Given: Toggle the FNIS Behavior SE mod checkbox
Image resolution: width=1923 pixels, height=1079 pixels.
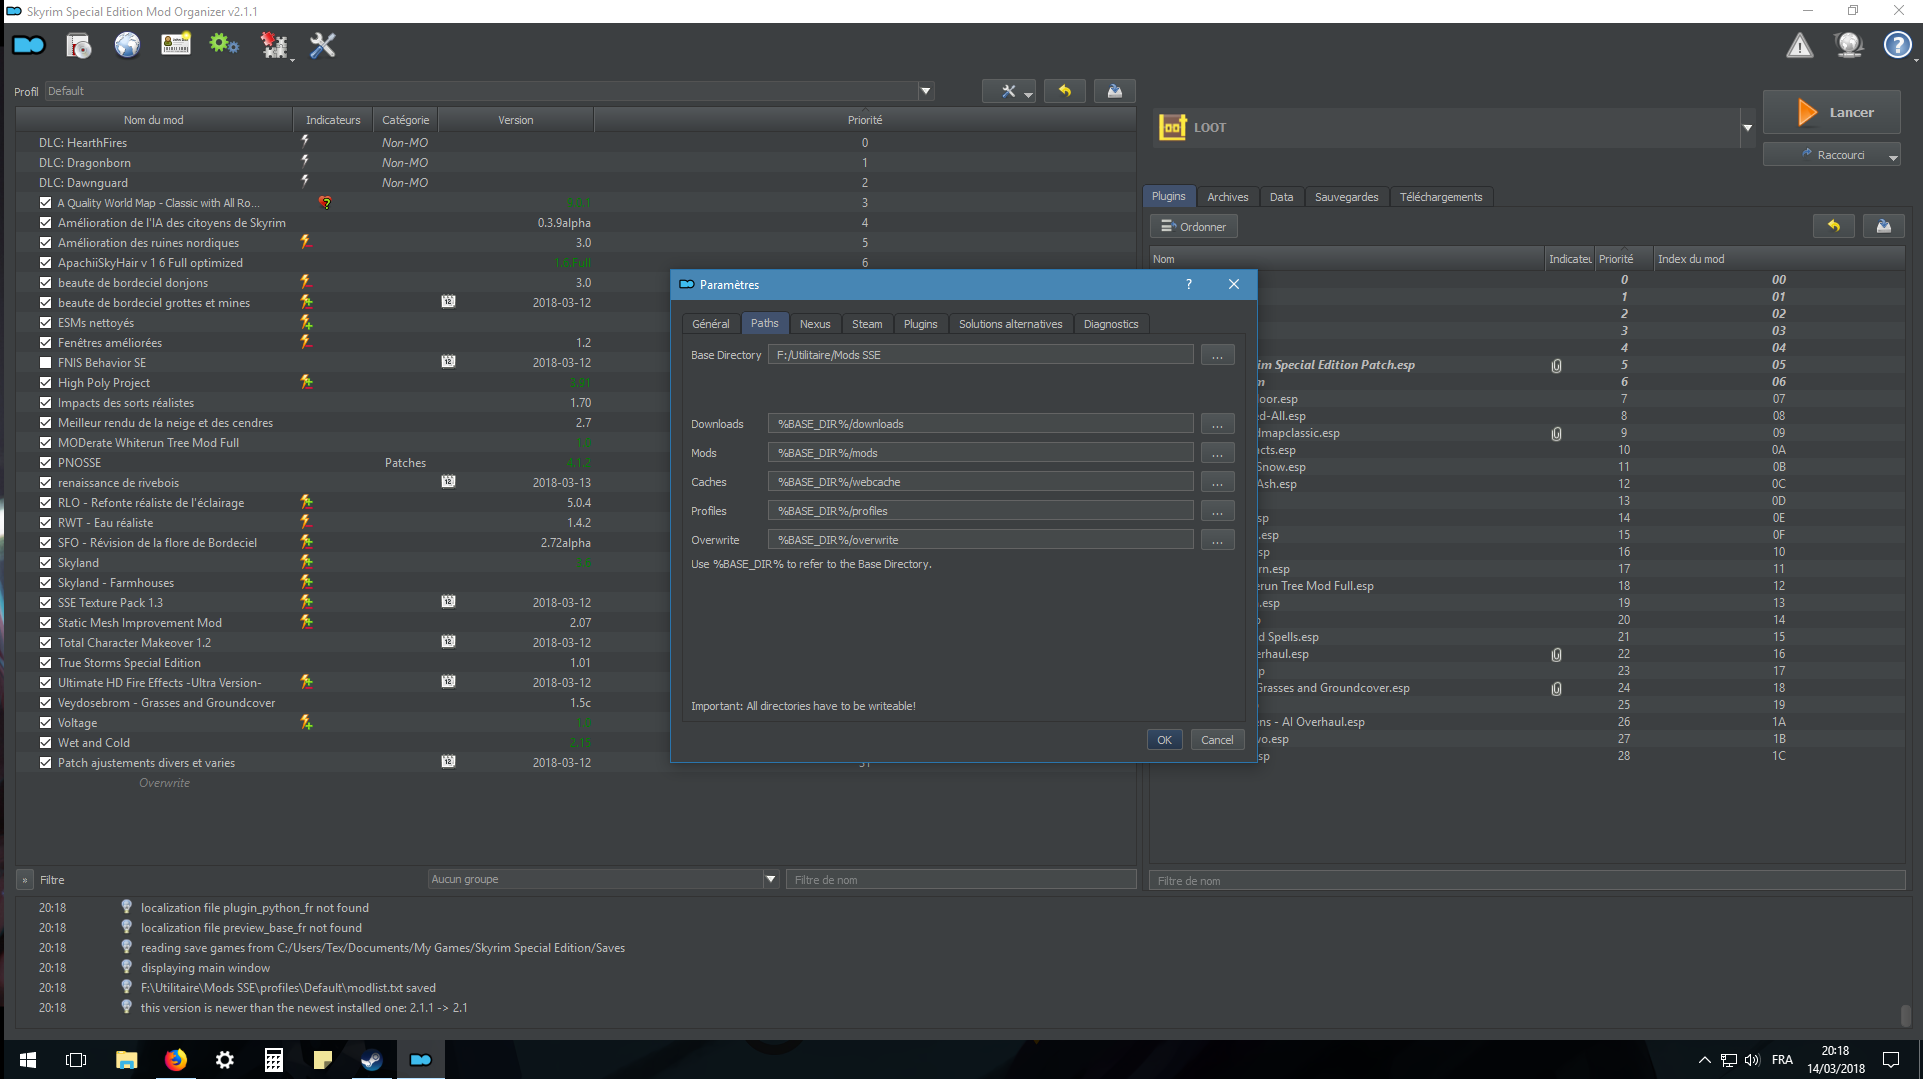Looking at the screenshot, I should click(46, 362).
